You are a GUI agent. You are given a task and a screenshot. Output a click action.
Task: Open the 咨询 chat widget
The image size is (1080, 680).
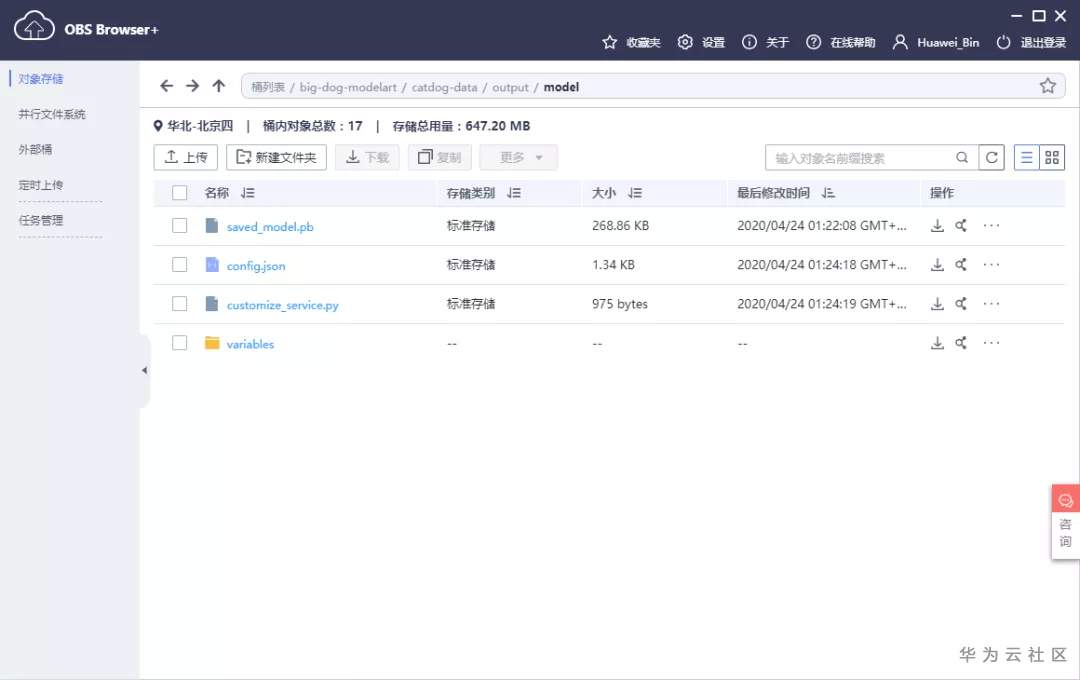1065,522
